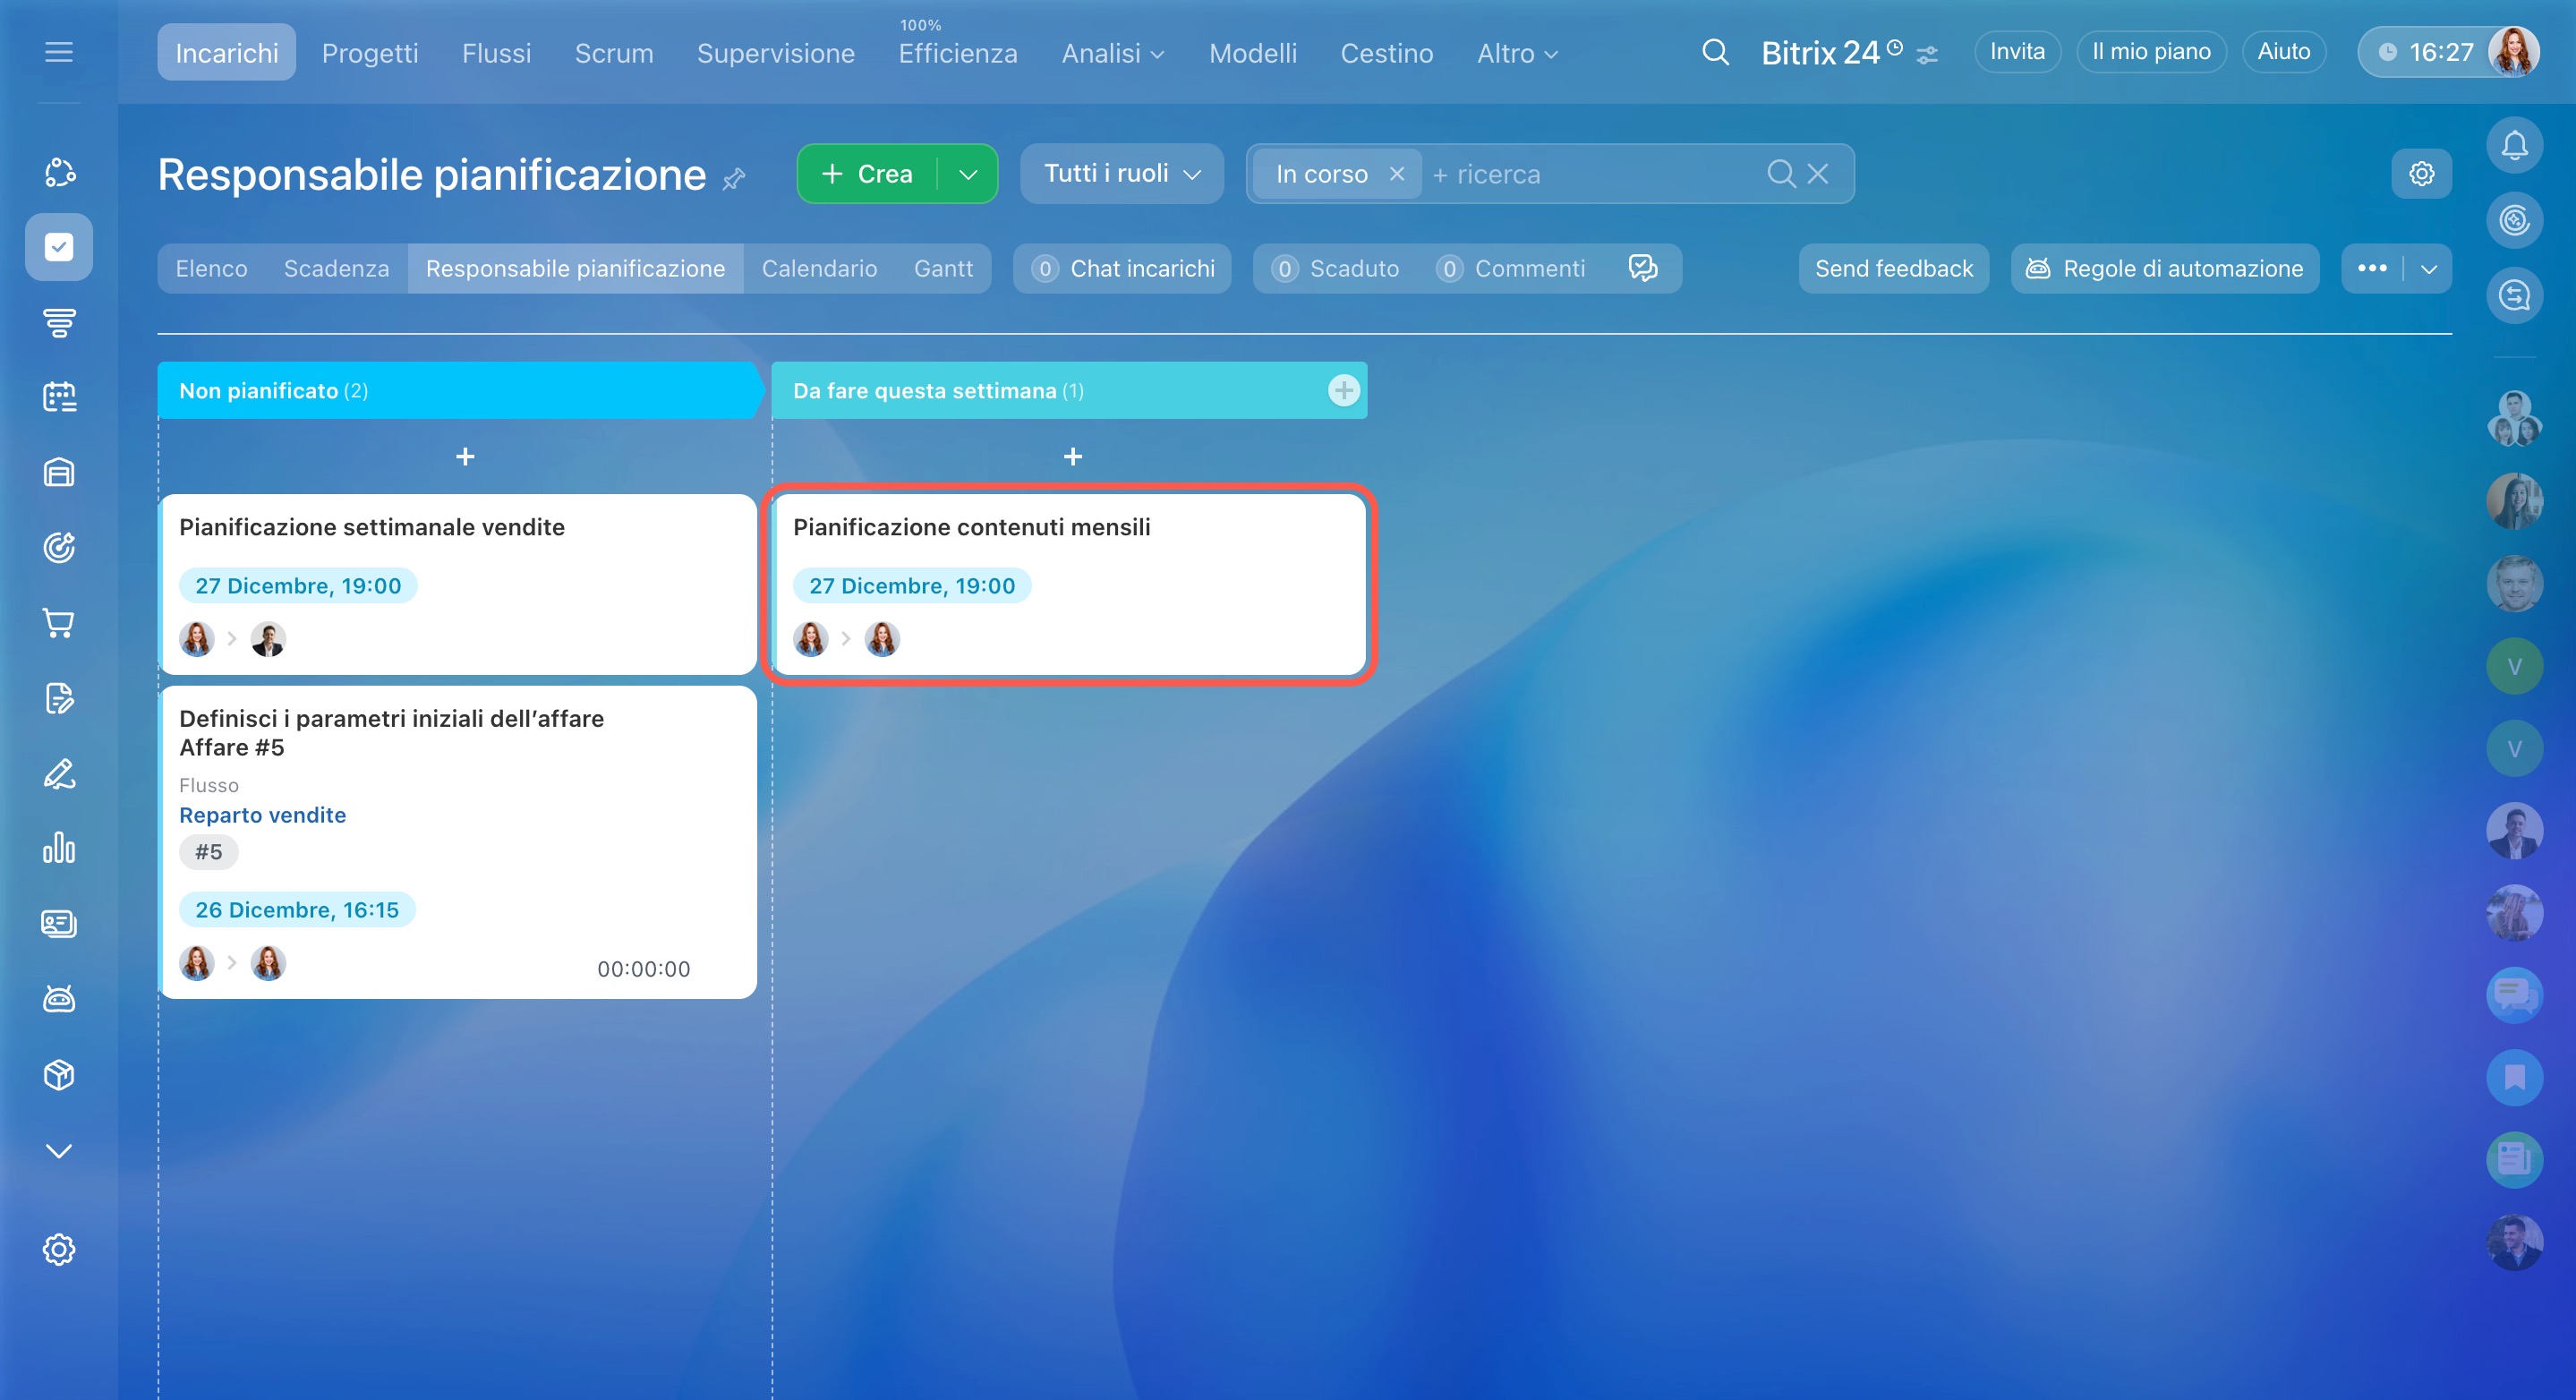Image resolution: width=2576 pixels, height=1400 pixels.
Task: Click the shopping cart sidebar icon
Action: click(59, 623)
